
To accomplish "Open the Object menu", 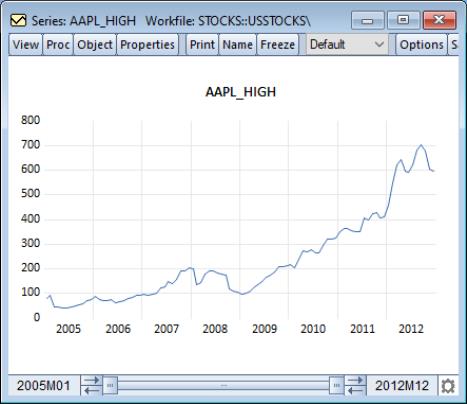I will point(95,45).
